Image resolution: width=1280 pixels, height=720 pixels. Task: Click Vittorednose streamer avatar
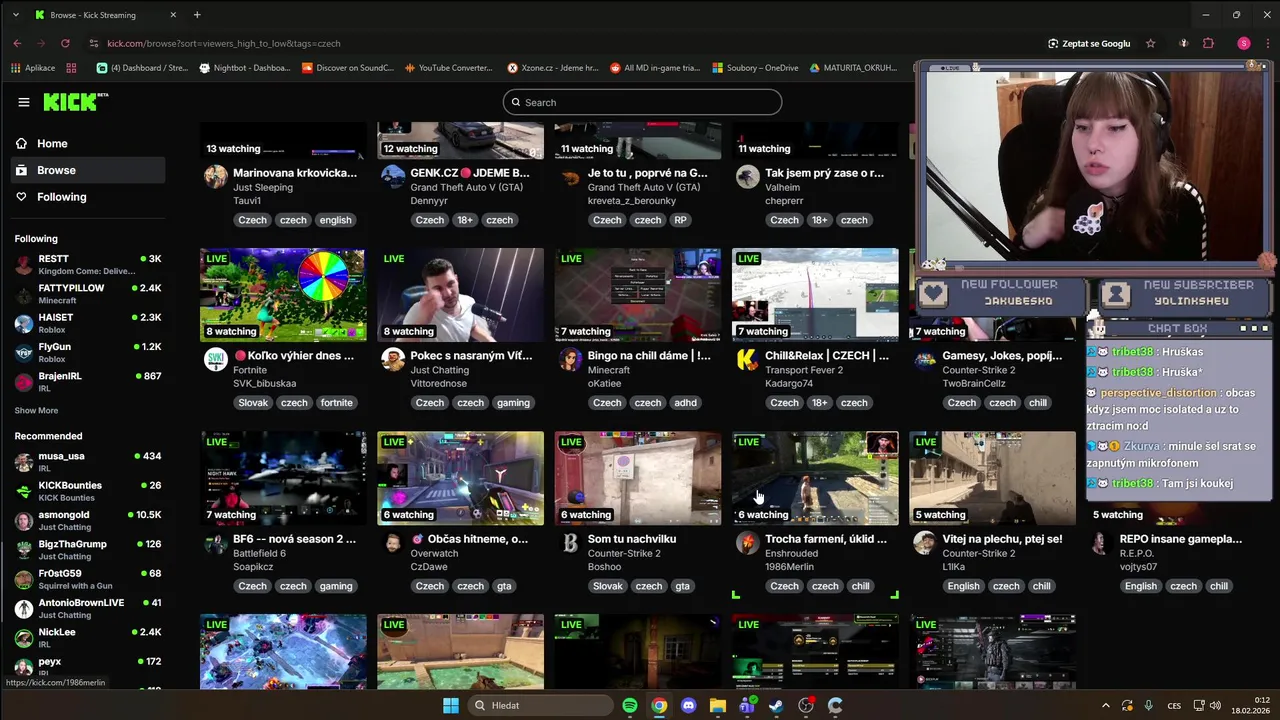(x=393, y=360)
